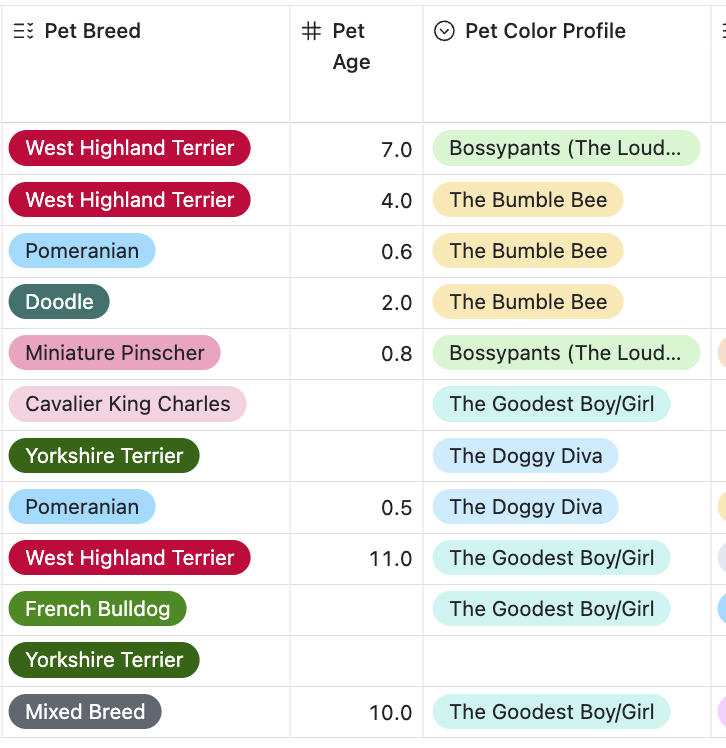Select the Pet Age column header text

(351, 47)
